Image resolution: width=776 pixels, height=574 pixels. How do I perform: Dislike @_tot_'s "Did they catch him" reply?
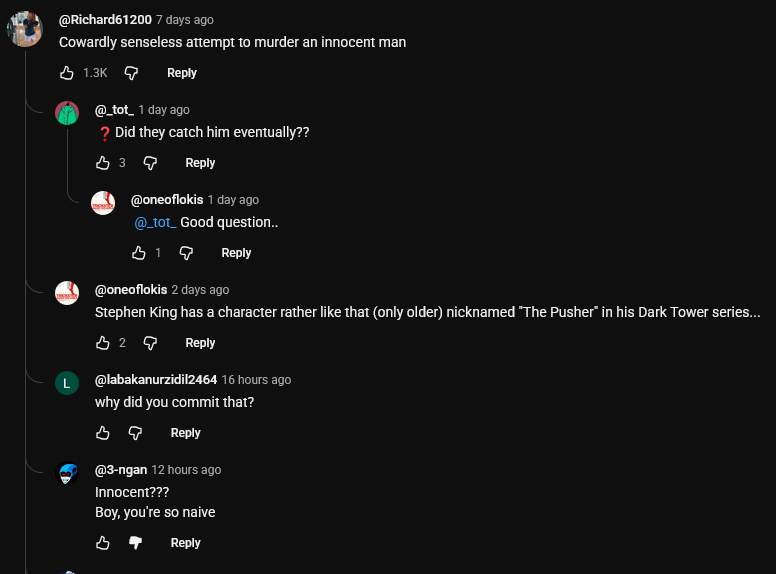150,163
